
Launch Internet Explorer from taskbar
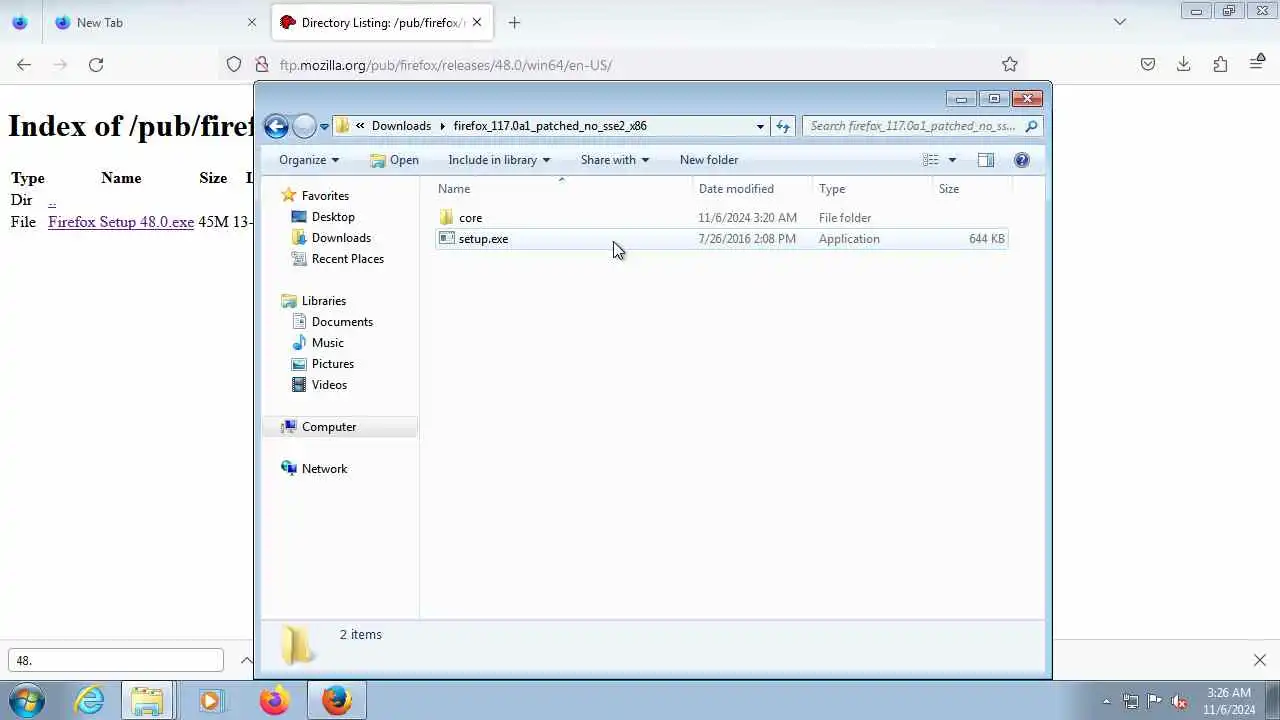point(90,701)
